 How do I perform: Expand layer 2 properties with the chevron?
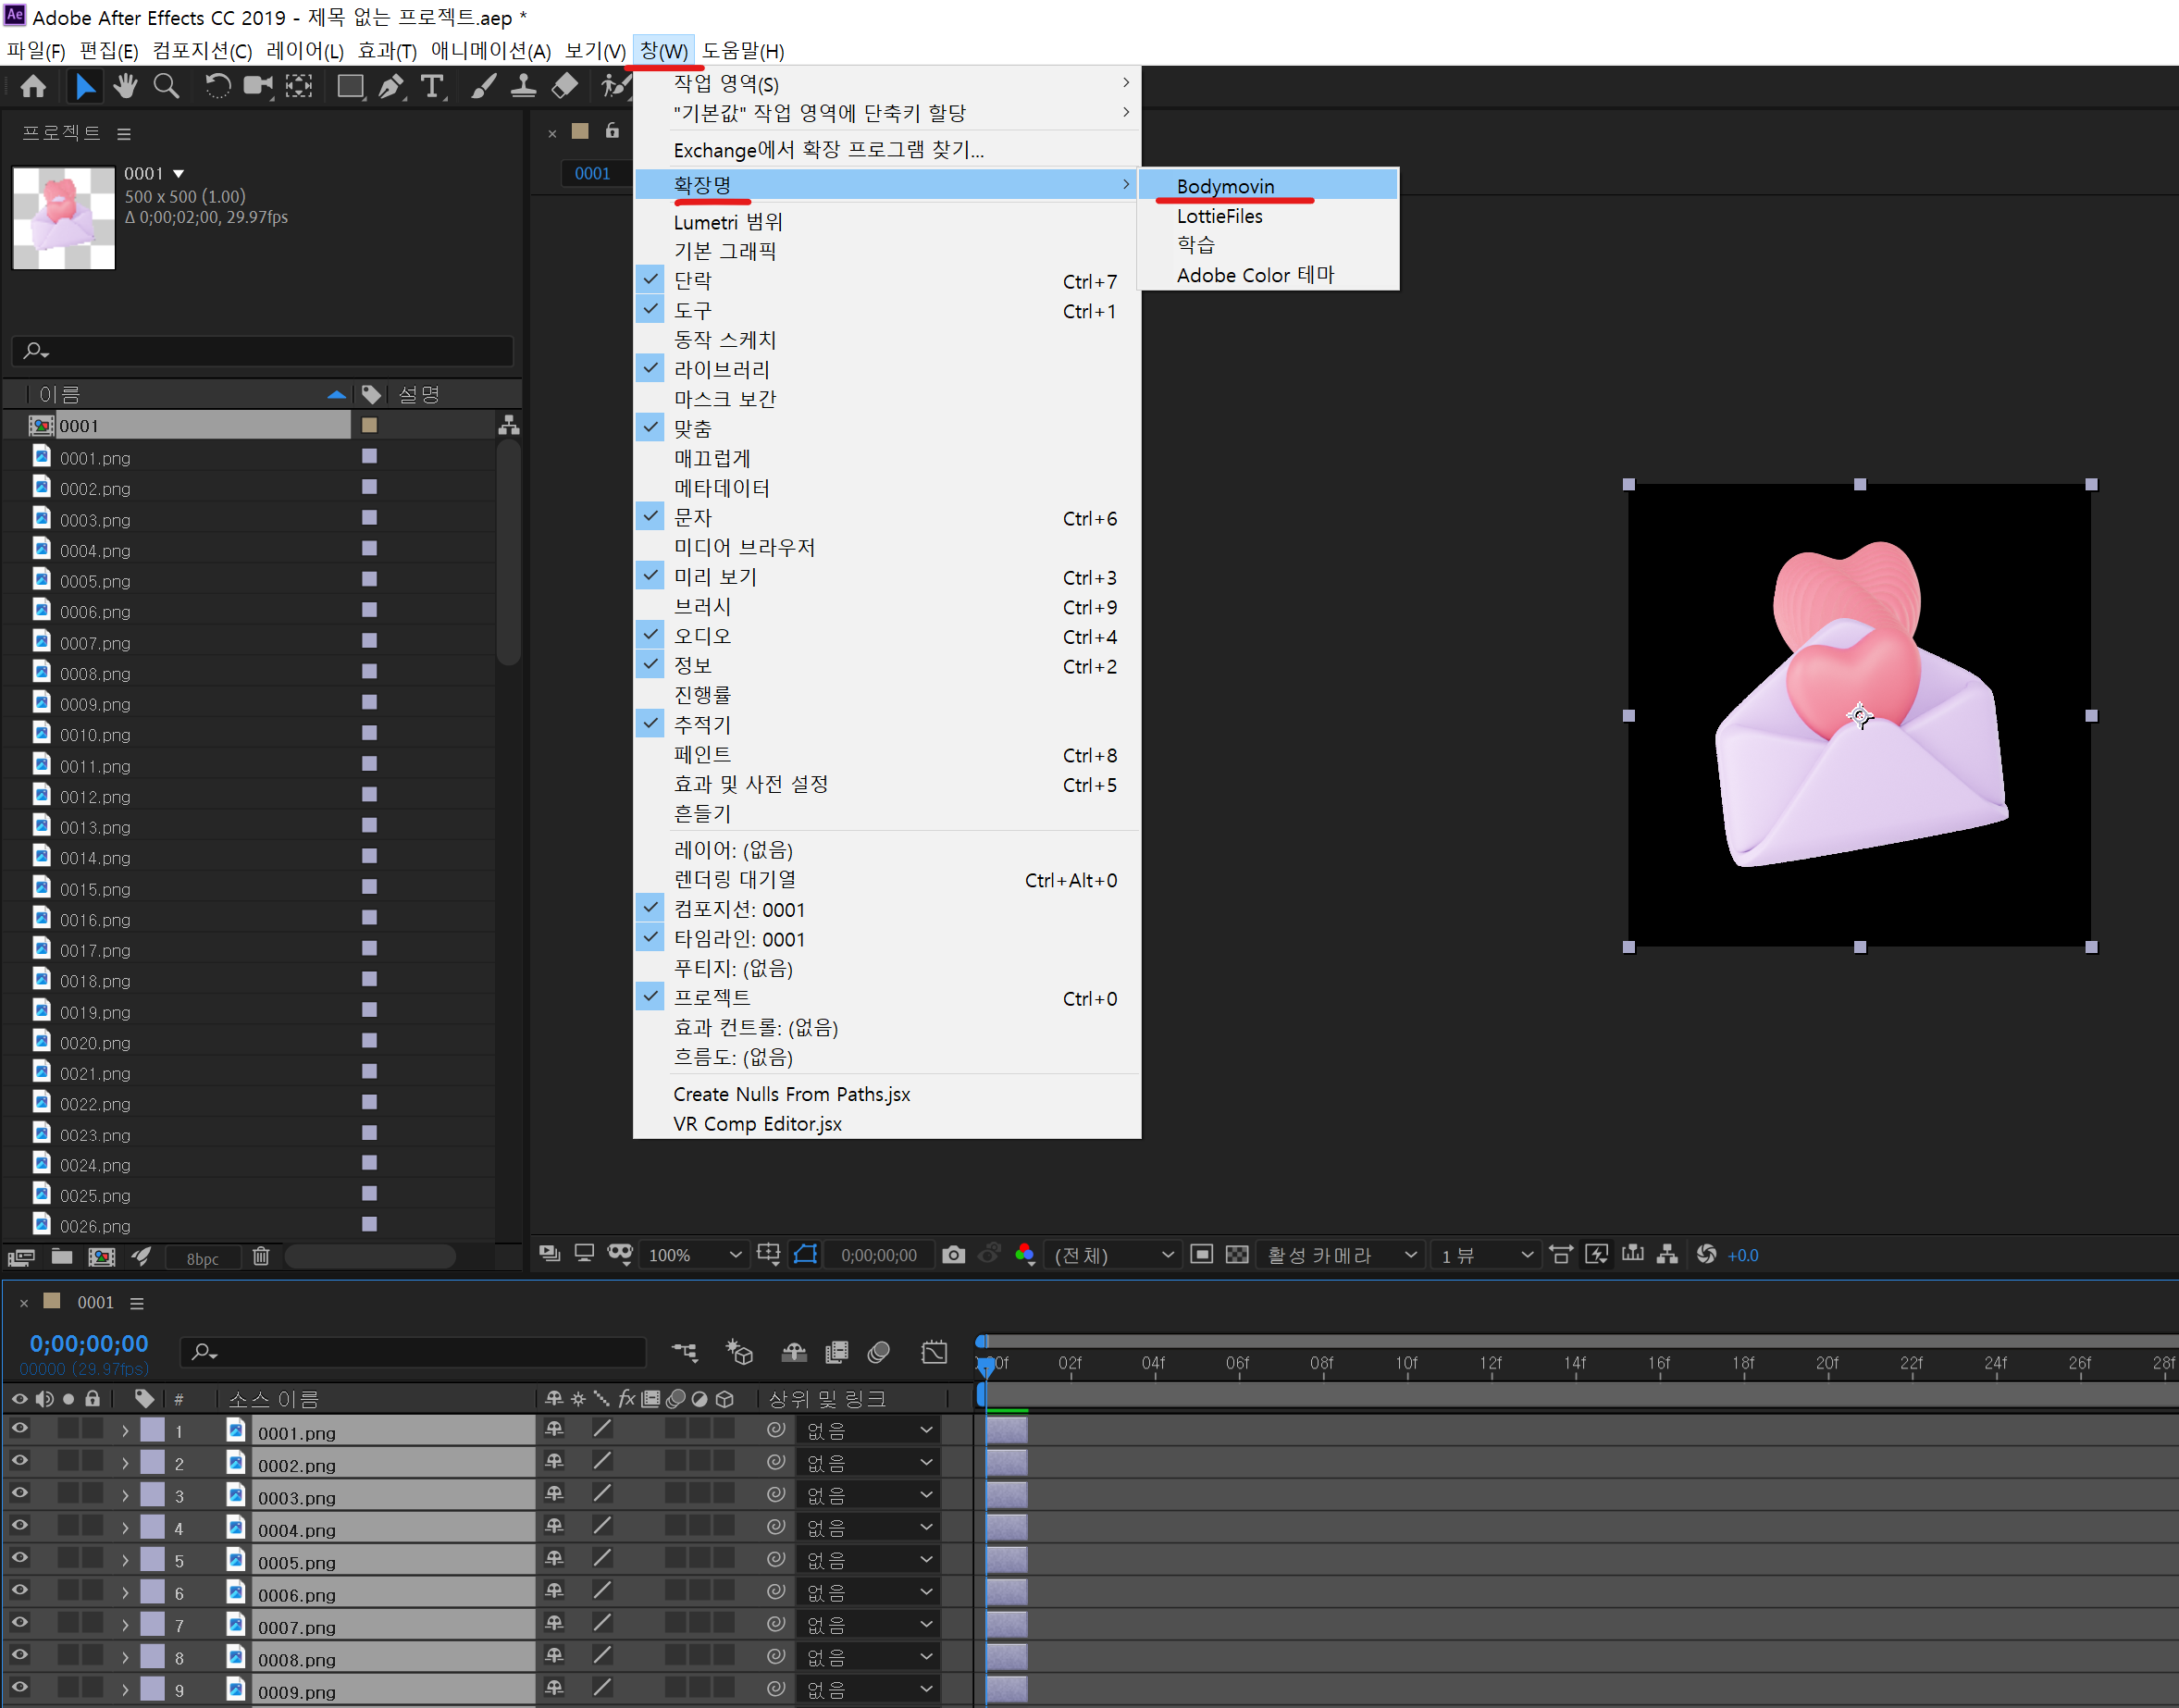pos(125,1463)
